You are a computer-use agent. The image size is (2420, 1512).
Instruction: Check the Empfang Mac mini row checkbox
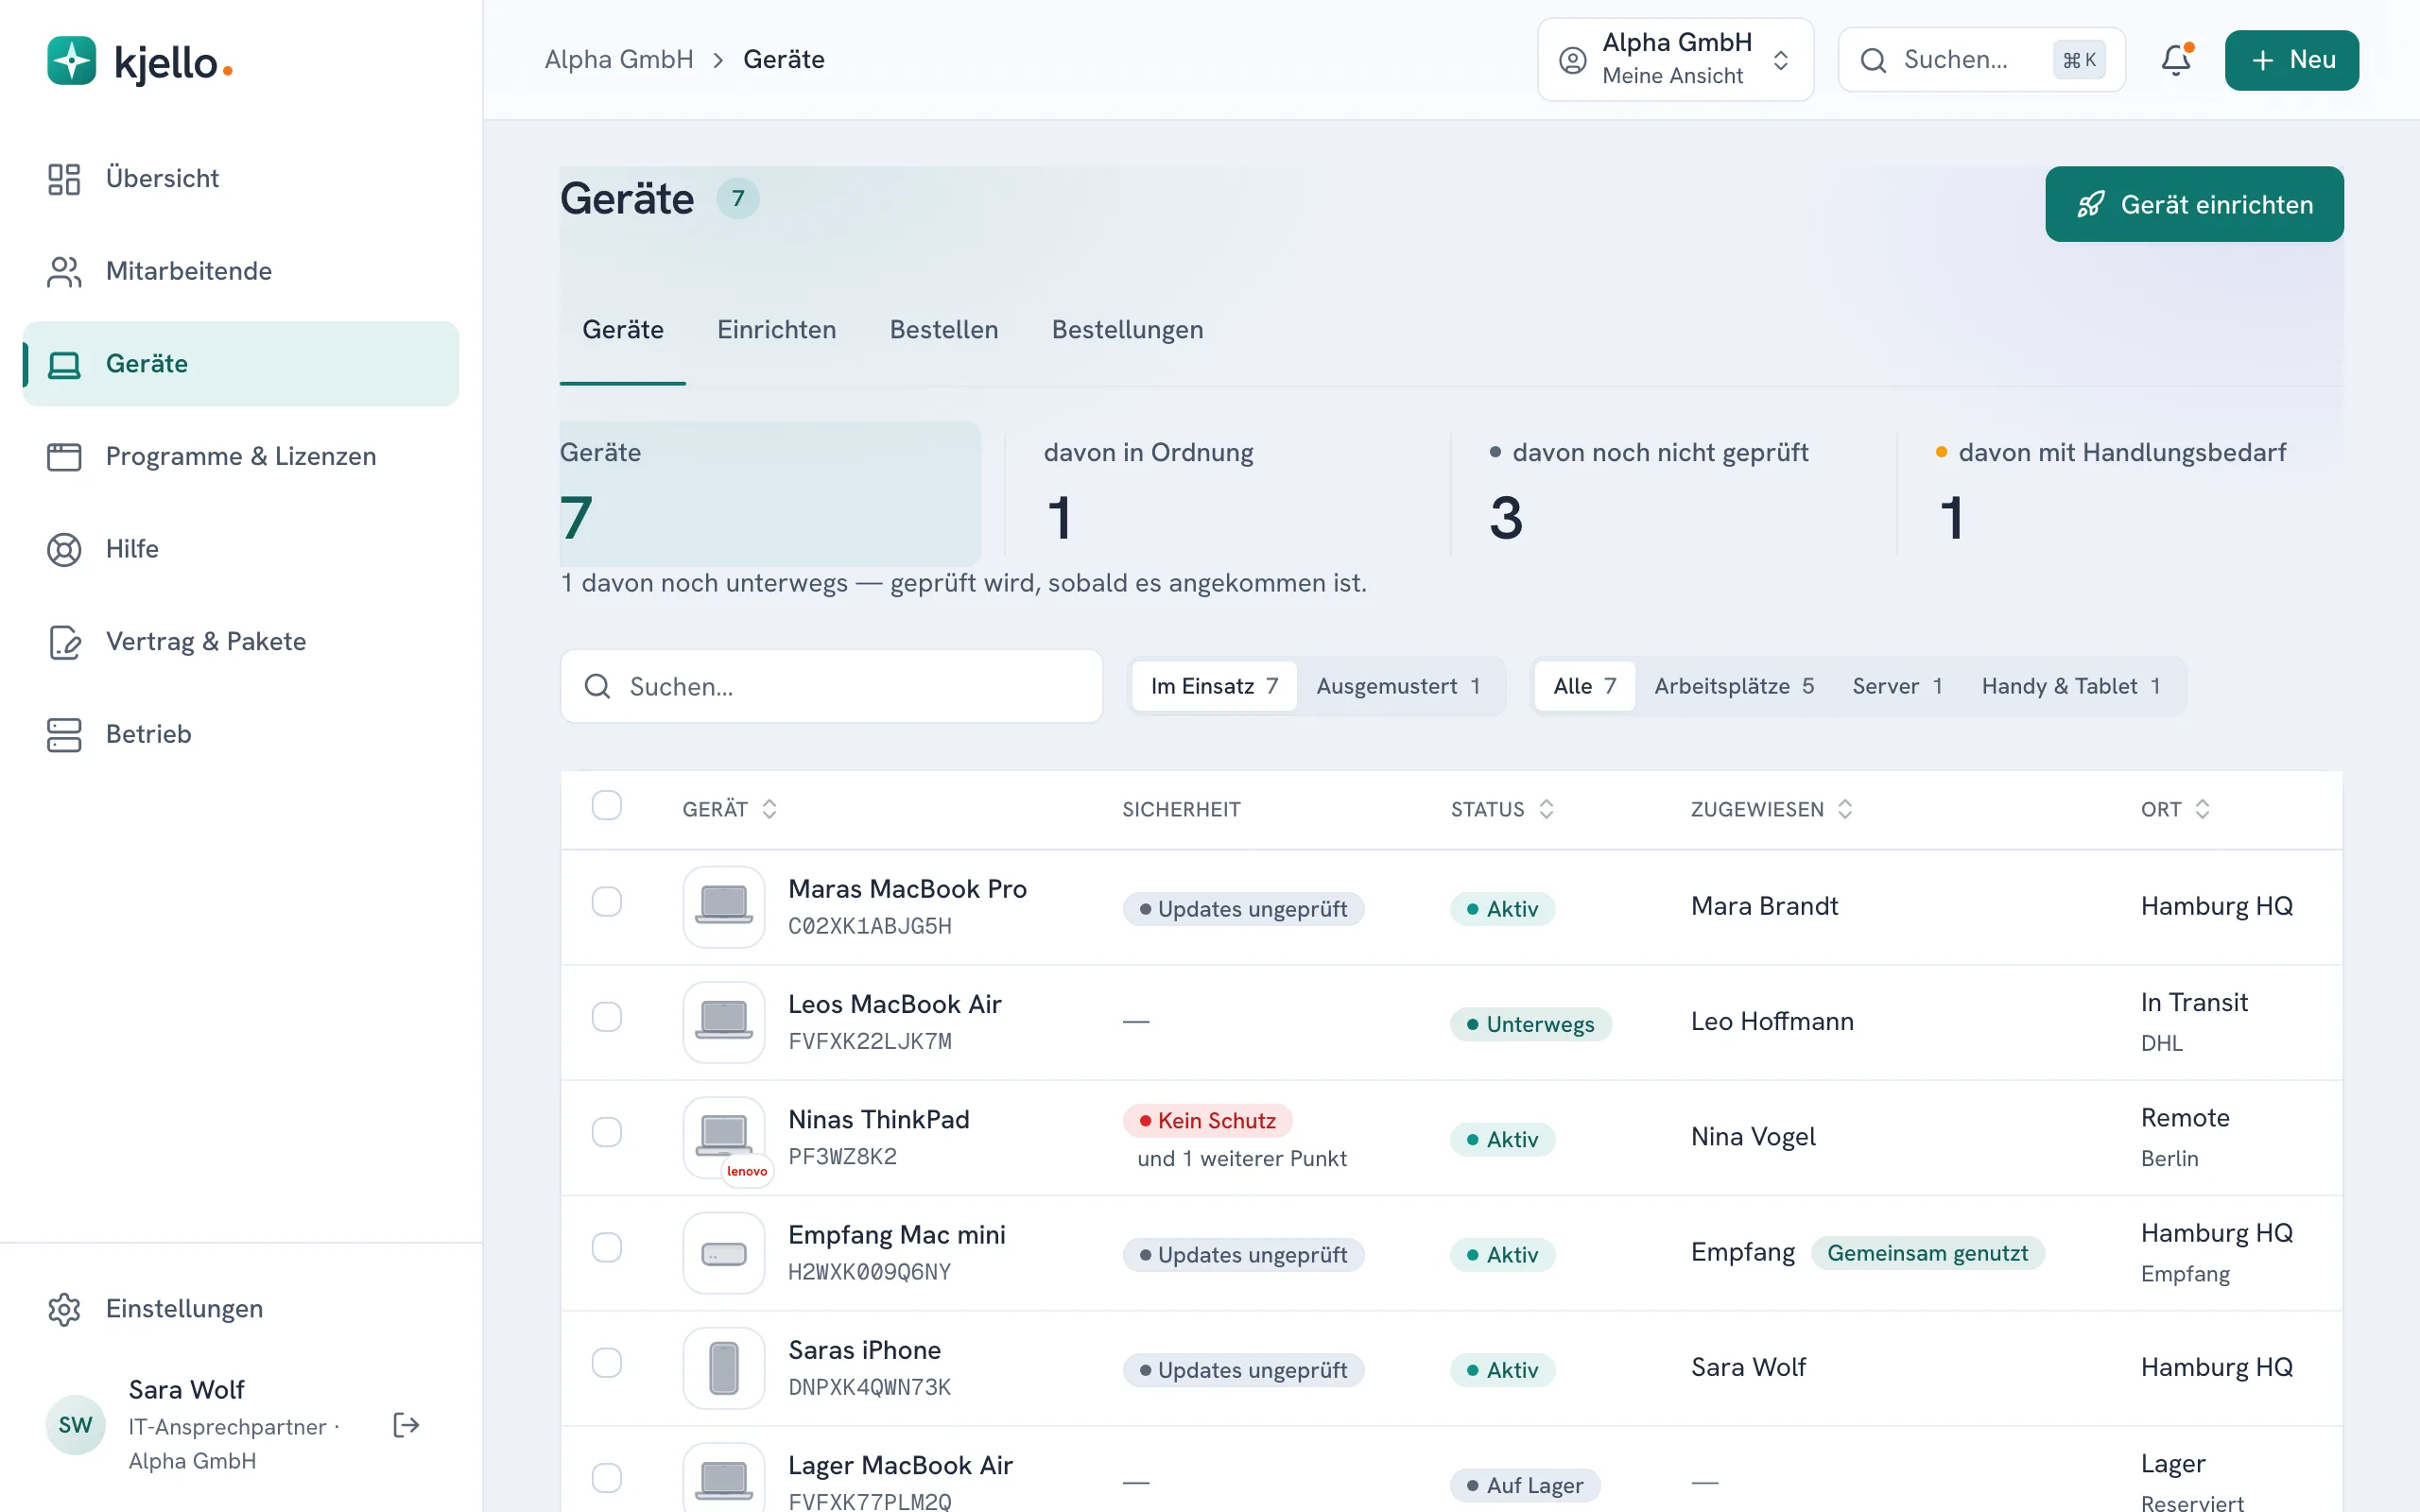[x=607, y=1247]
